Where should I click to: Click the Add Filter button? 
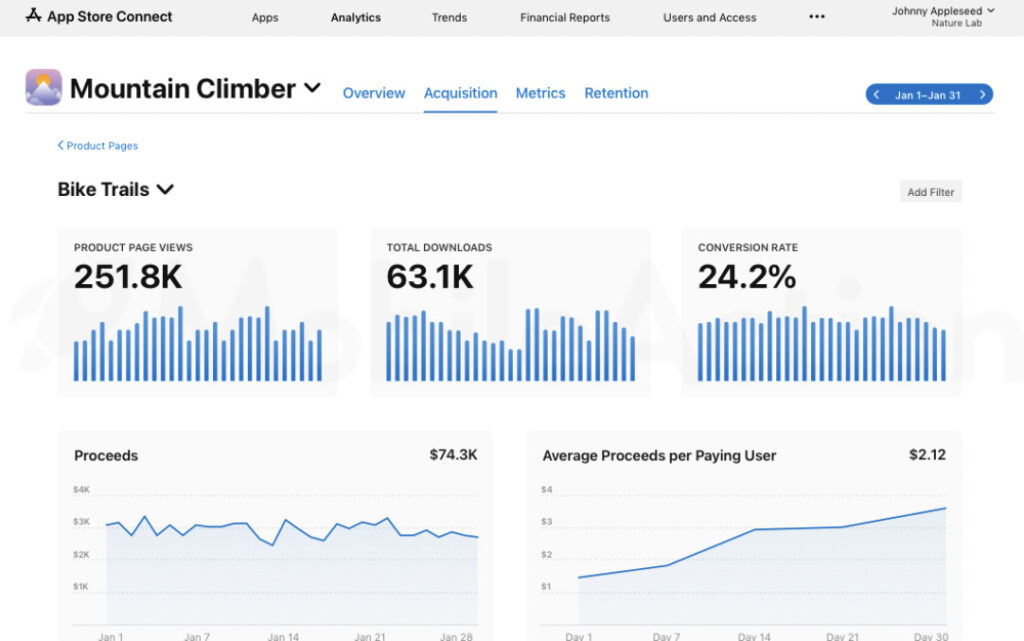coord(931,192)
